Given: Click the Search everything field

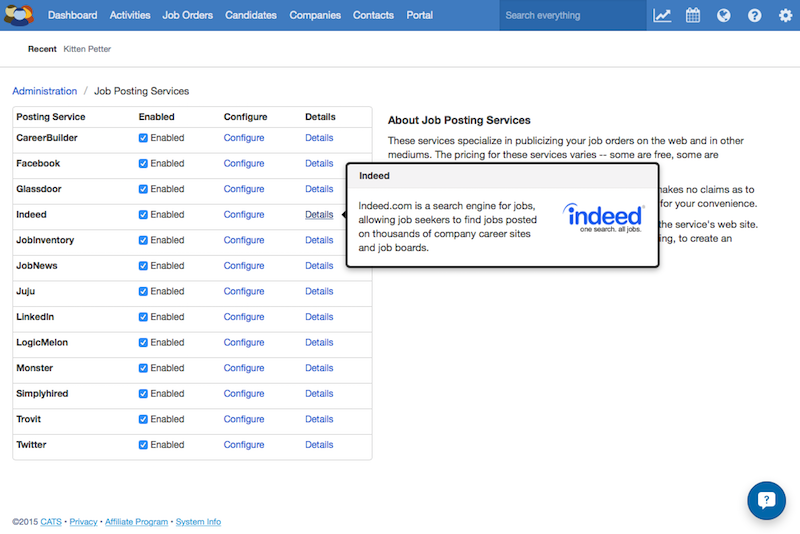Looking at the screenshot, I should click(x=570, y=16).
